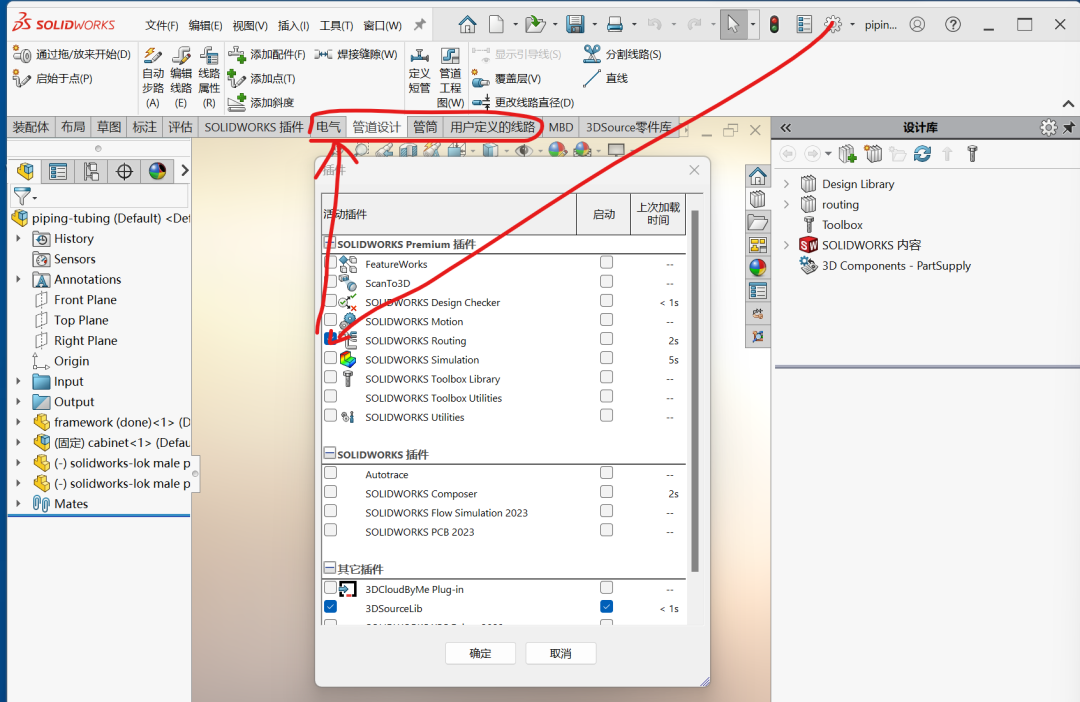Expand the History node in feature tree
The height and width of the screenshot is (702, 1080).
[18, 238]
